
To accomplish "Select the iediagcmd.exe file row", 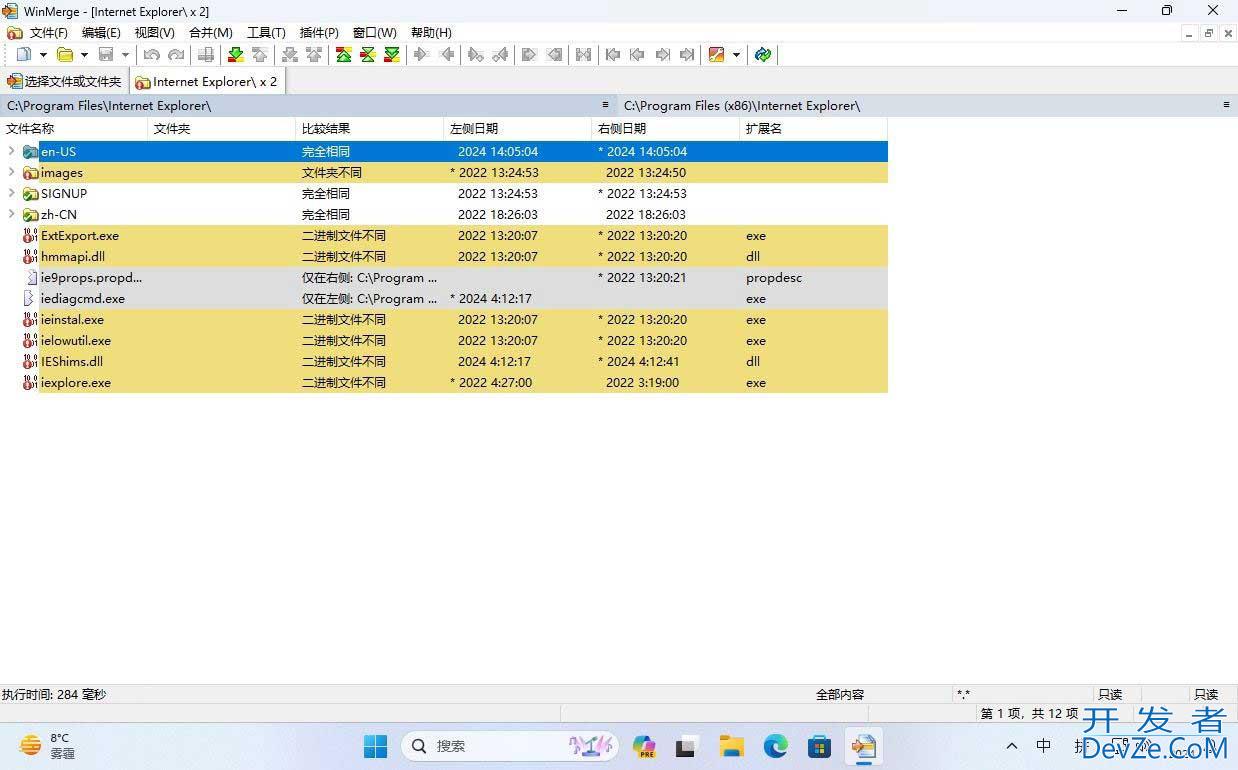I will point(444,298).
